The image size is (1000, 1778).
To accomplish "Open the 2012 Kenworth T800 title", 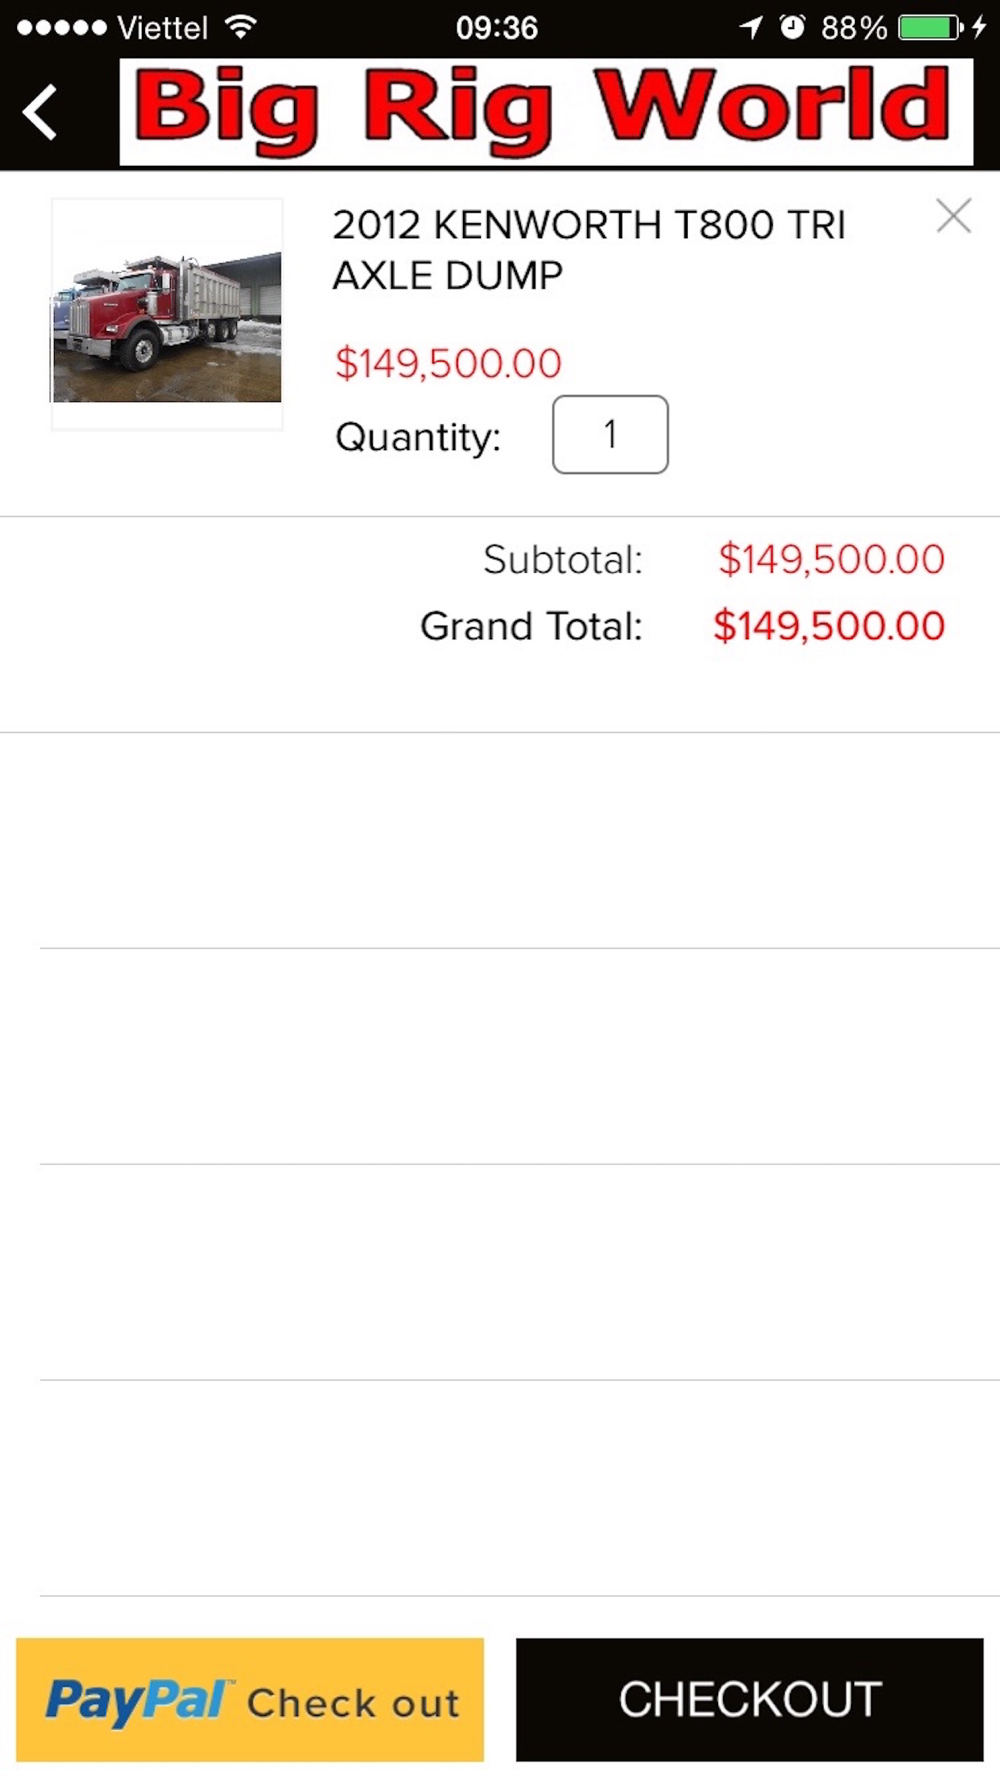I will [589, 250].
